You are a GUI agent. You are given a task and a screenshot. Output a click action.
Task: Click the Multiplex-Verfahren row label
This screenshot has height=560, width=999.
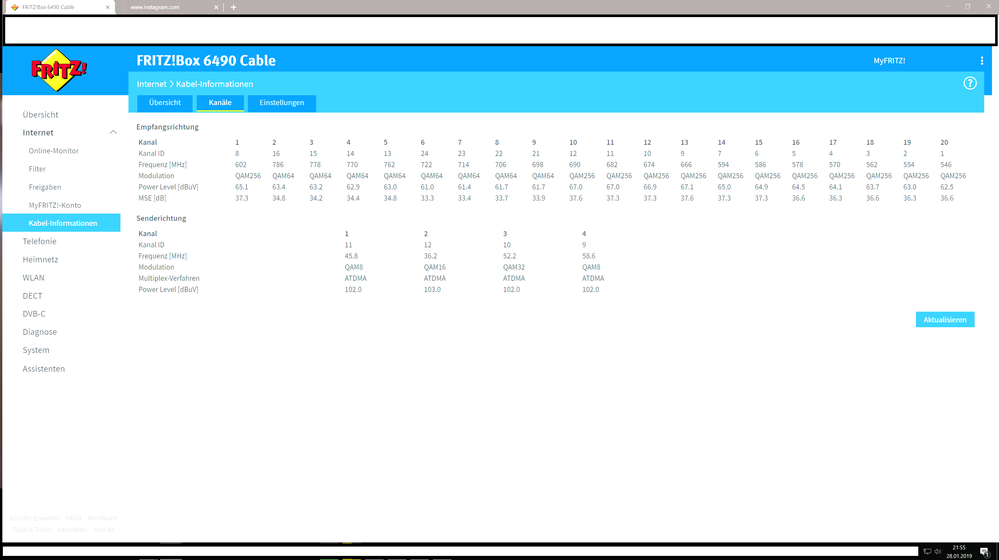(169, 278)
